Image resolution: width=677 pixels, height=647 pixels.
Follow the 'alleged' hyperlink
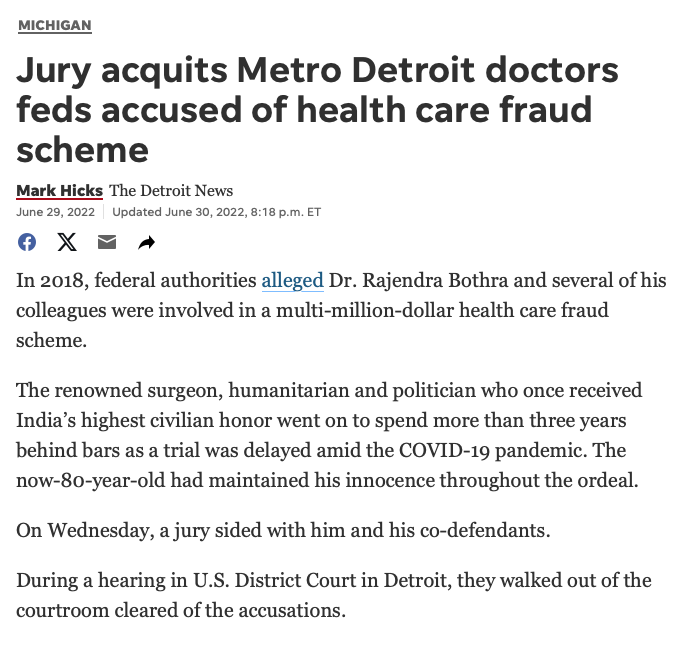[x=292, y=281]
